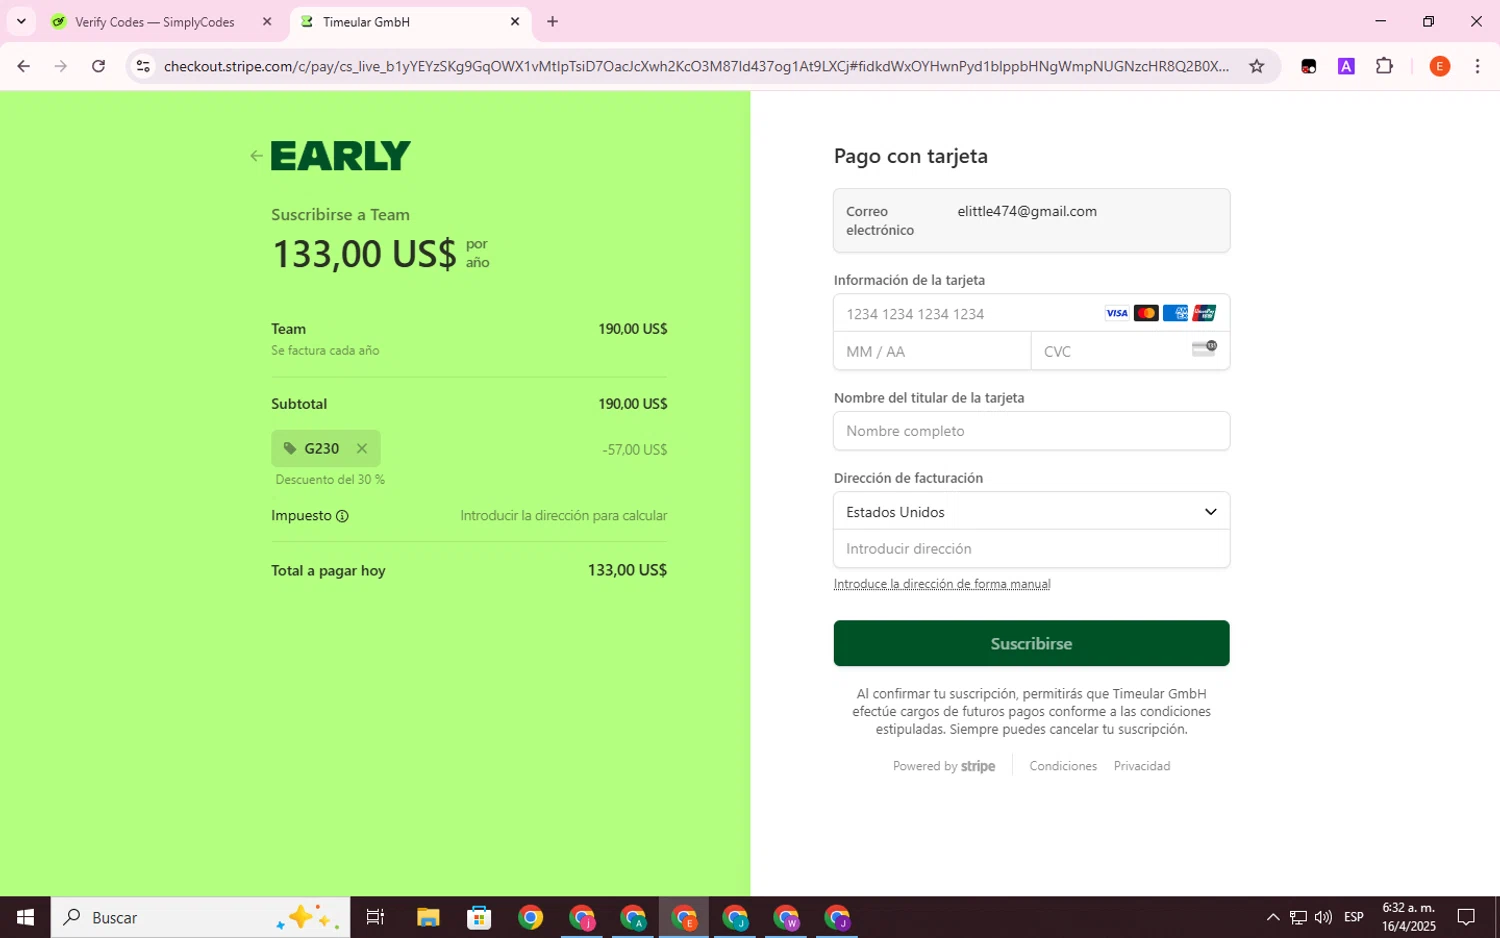Click the American Express icon
Viewport: 1500px width, 938px height.
[1175, 314]
